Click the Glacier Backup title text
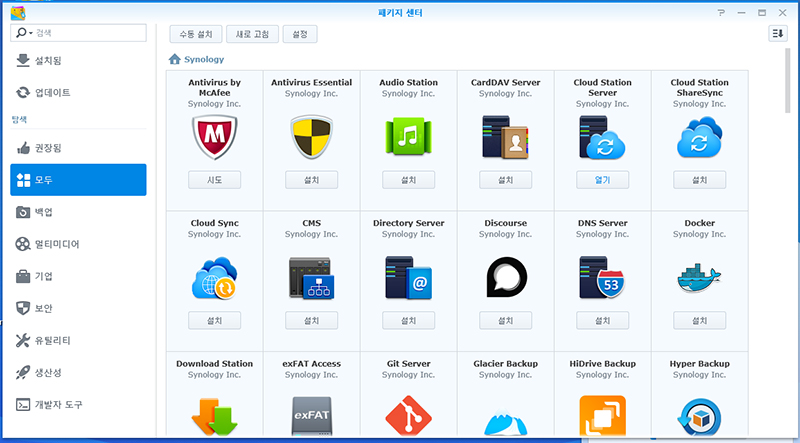Screen dimensions: 800x443 pyautogui.click(x=505, y=364)
